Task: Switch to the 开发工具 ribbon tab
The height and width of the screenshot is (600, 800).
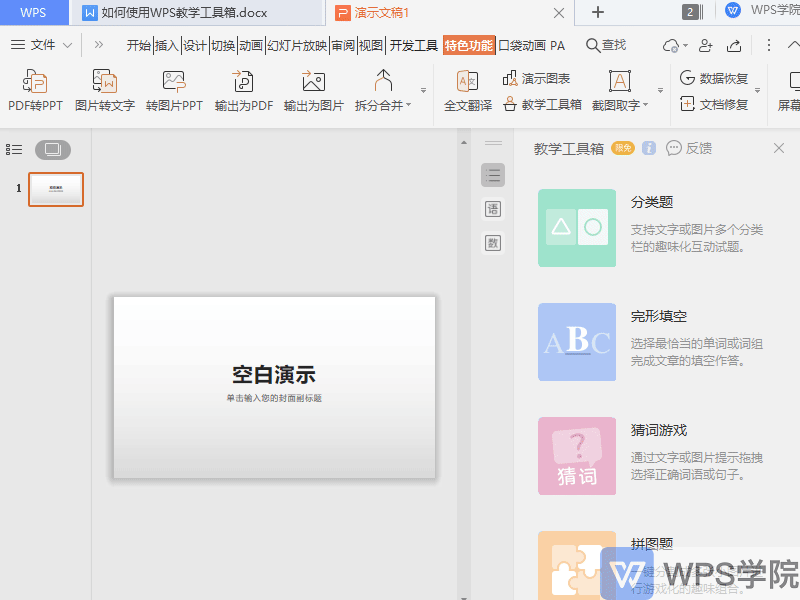Action: coord(413,45)
